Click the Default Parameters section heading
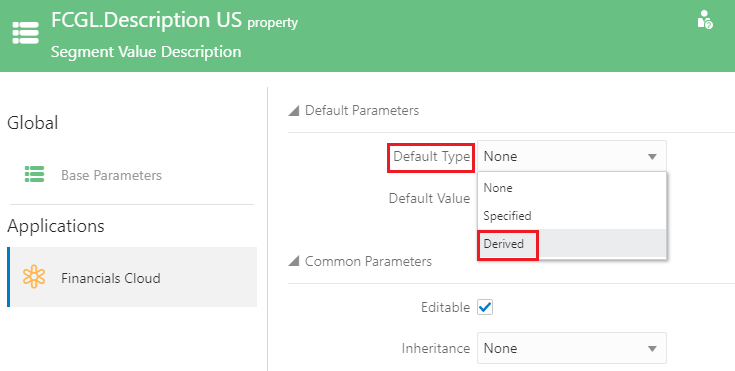The image size is (735, 371). (362, 111)
